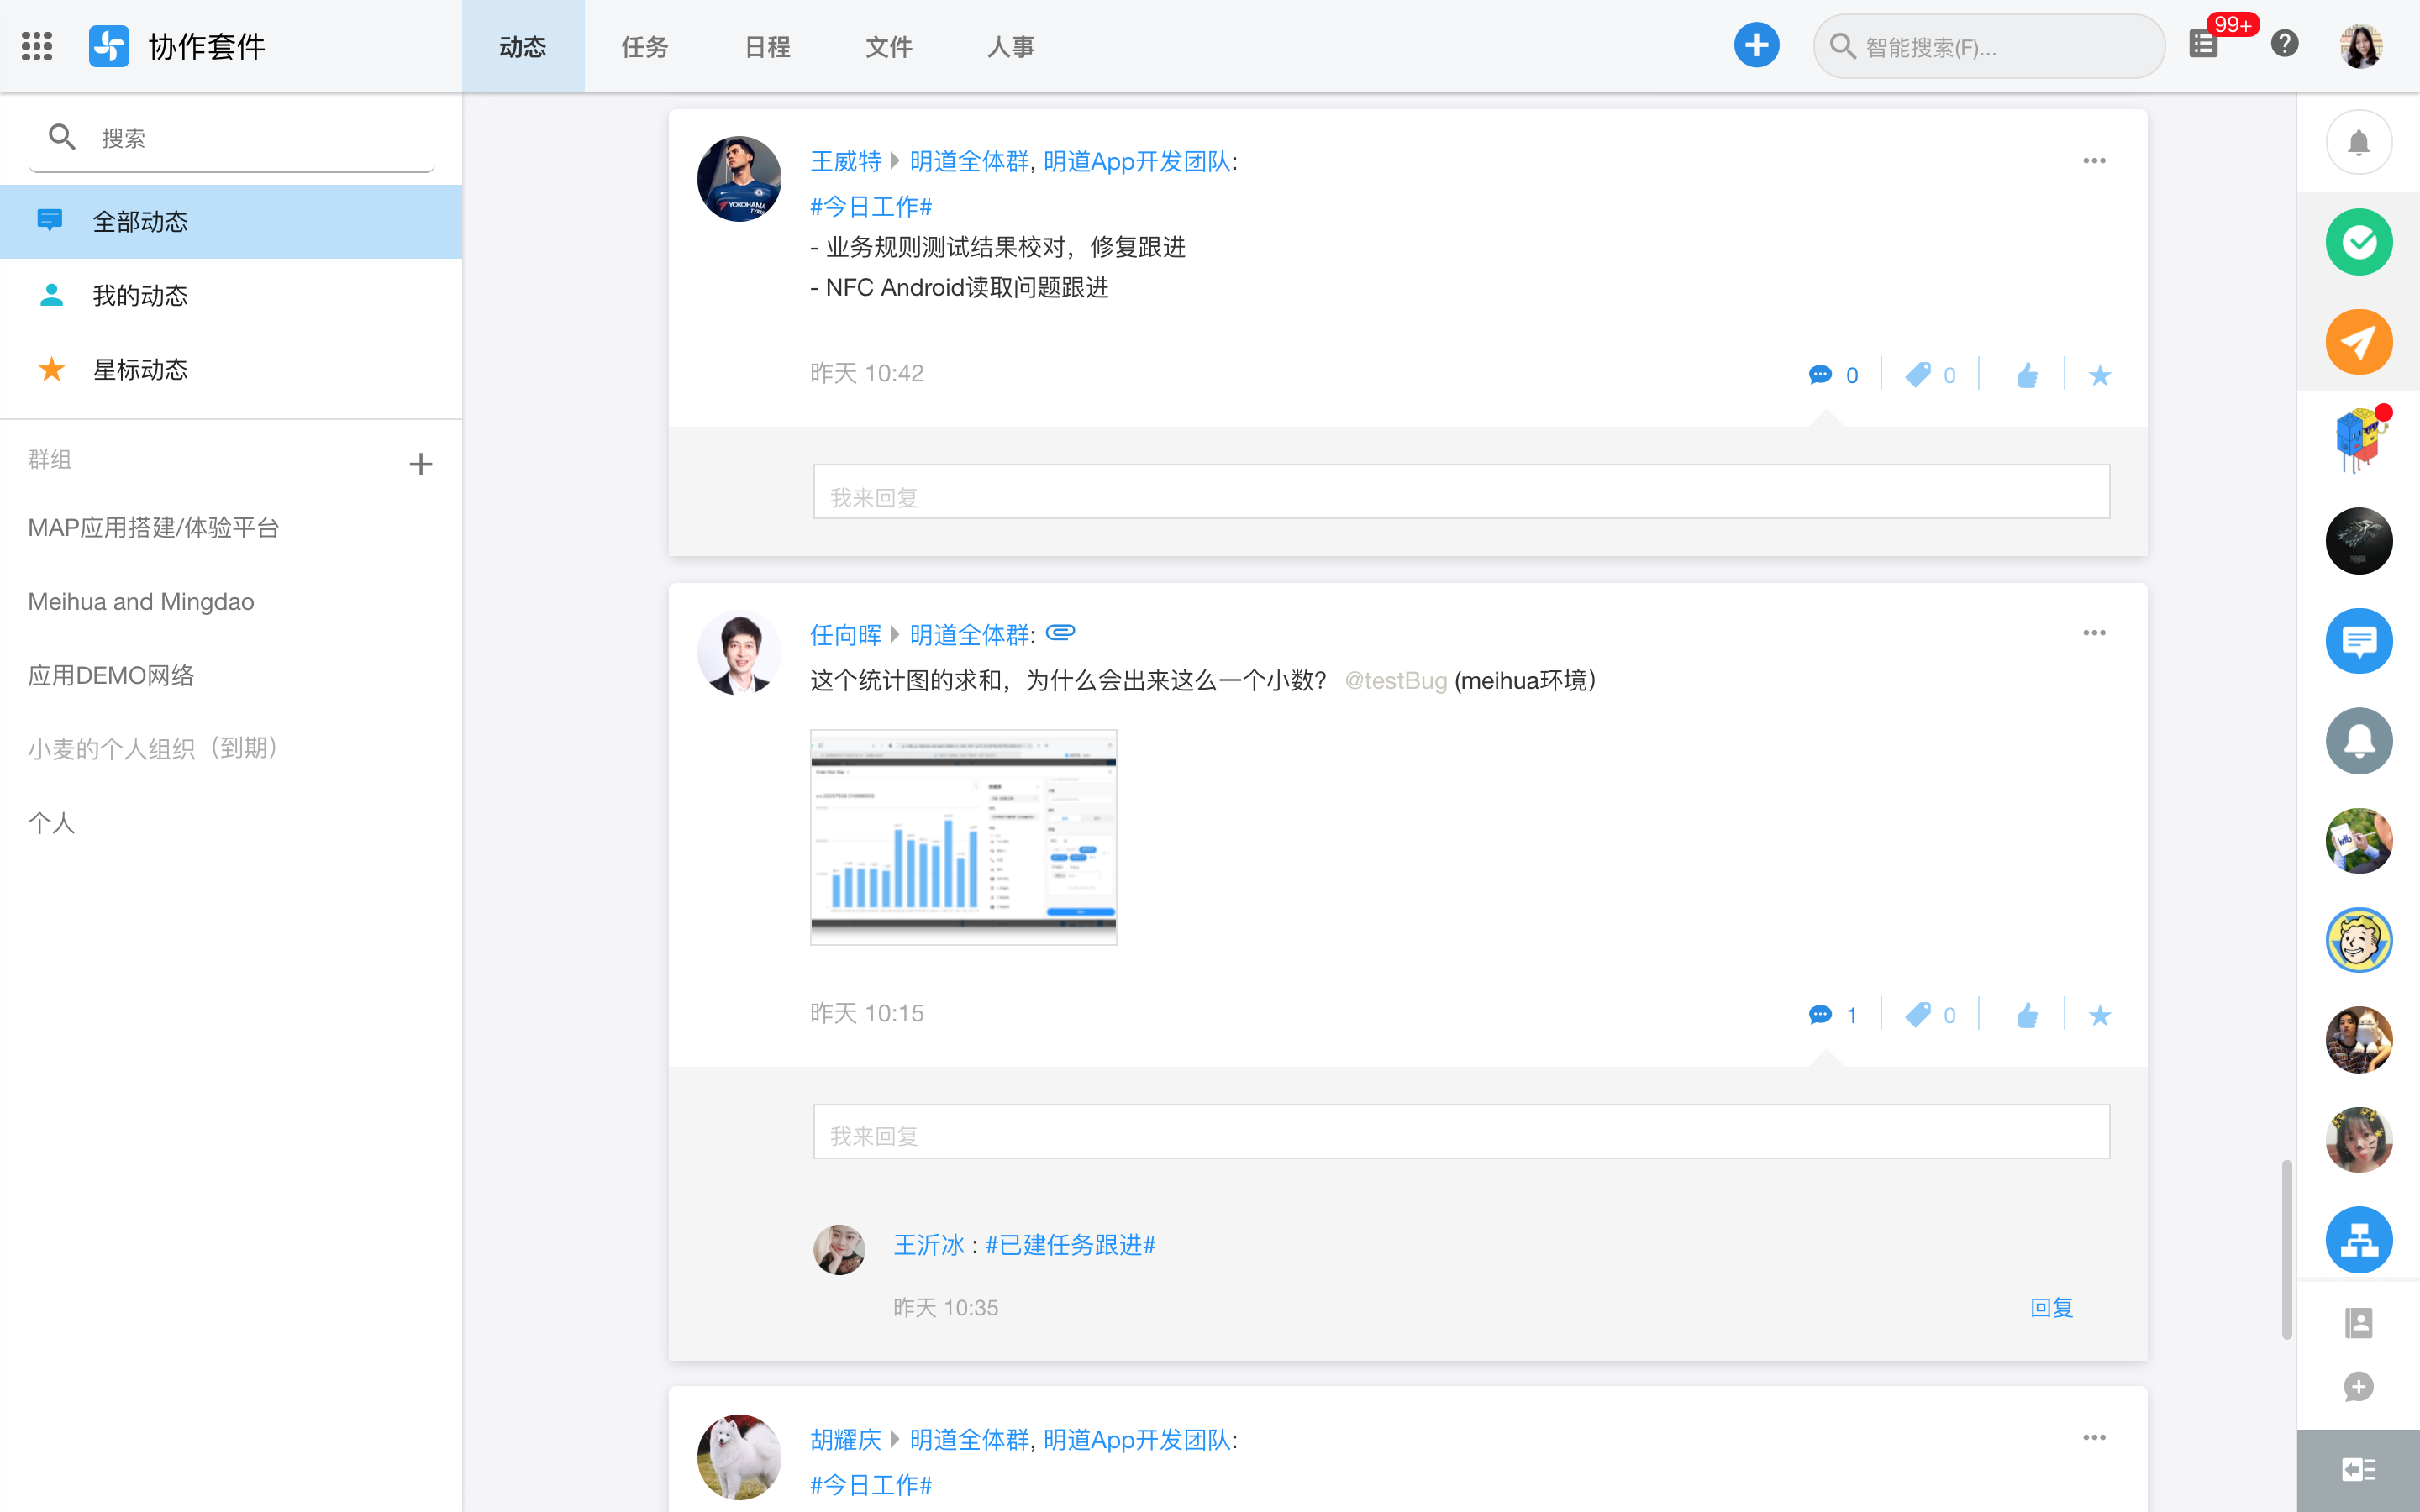The height and width of the screenshot is (1512, 2420).
Task: Click the blue plus create button
Action: [1756, 46]
